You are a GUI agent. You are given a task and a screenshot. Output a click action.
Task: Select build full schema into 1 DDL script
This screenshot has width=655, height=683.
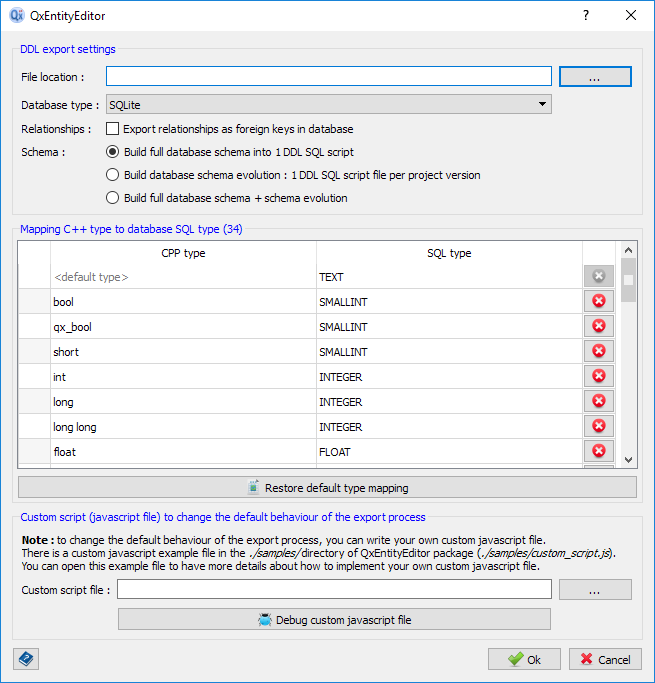pos(113,152)
